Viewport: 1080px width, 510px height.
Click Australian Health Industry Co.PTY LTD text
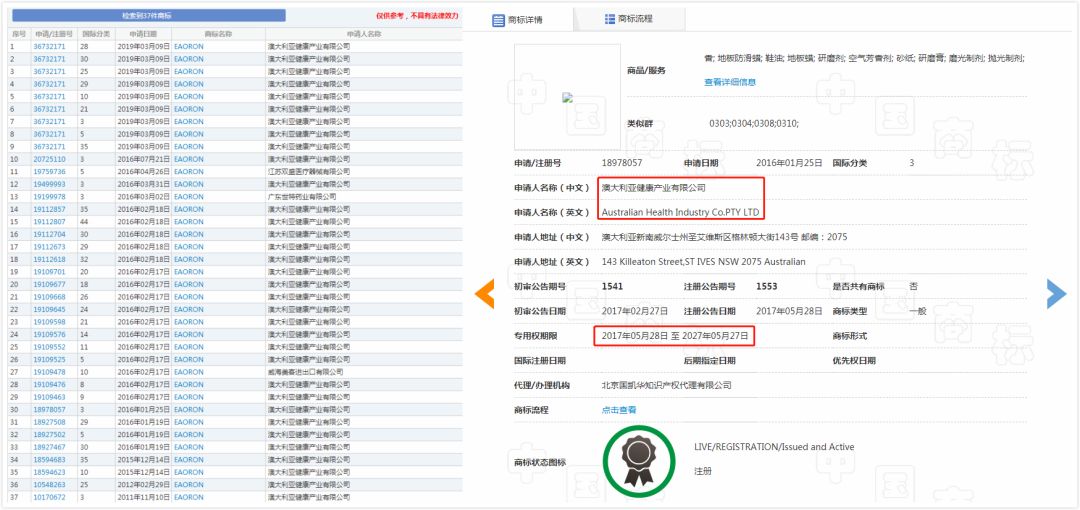(x=681, y=212)
